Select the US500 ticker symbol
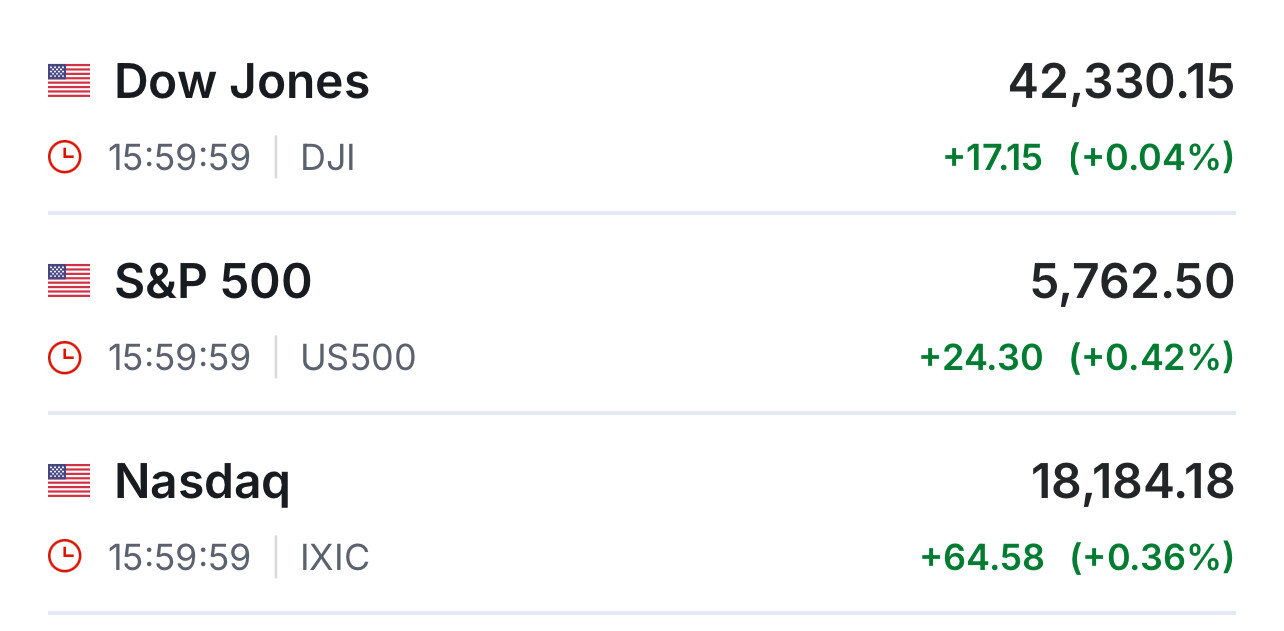 point(358,358)
